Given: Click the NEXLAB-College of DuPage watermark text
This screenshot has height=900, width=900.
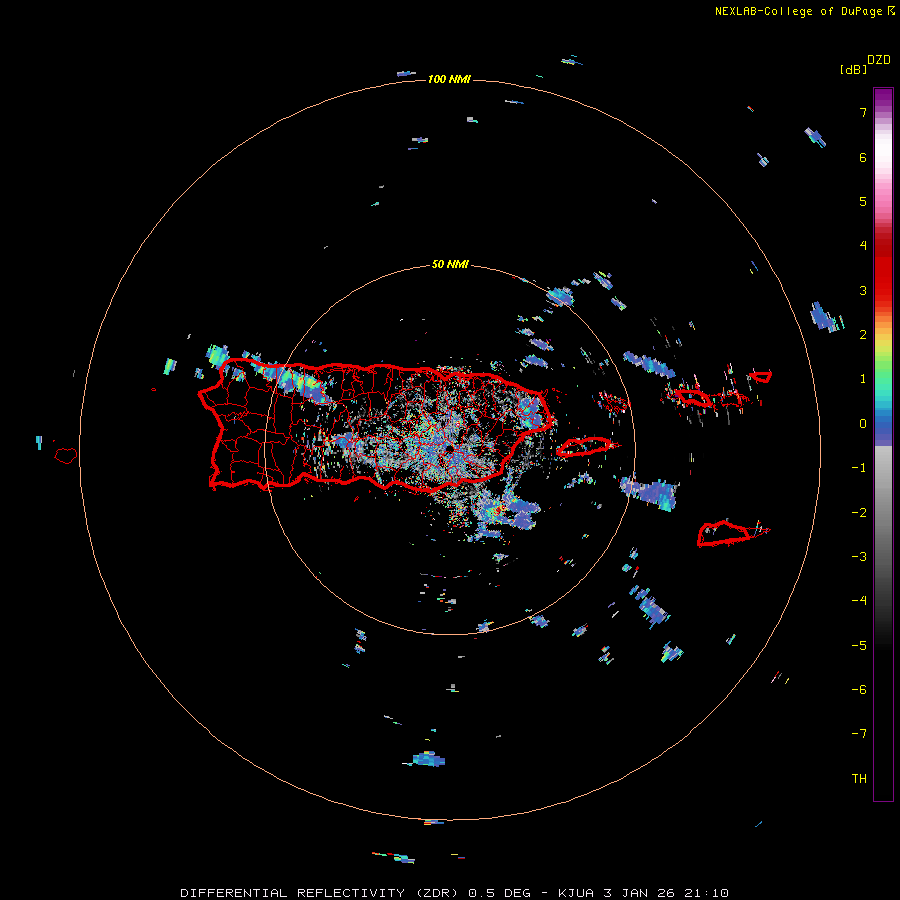Looking at the screenshot, I should tap(804, 11).
